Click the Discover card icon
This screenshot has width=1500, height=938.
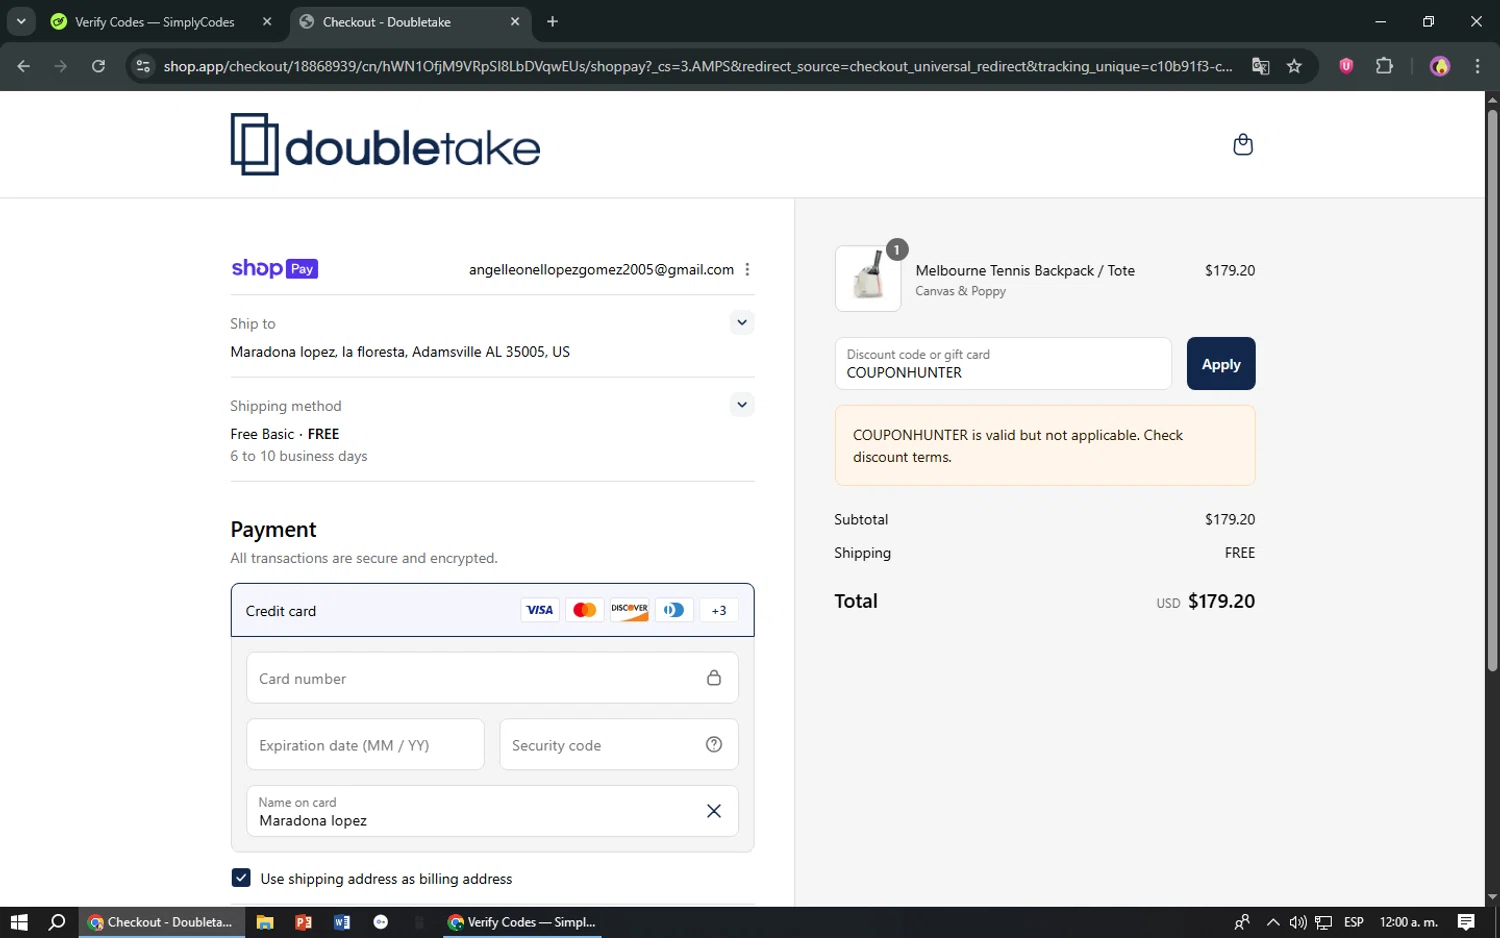pos(629,610)
